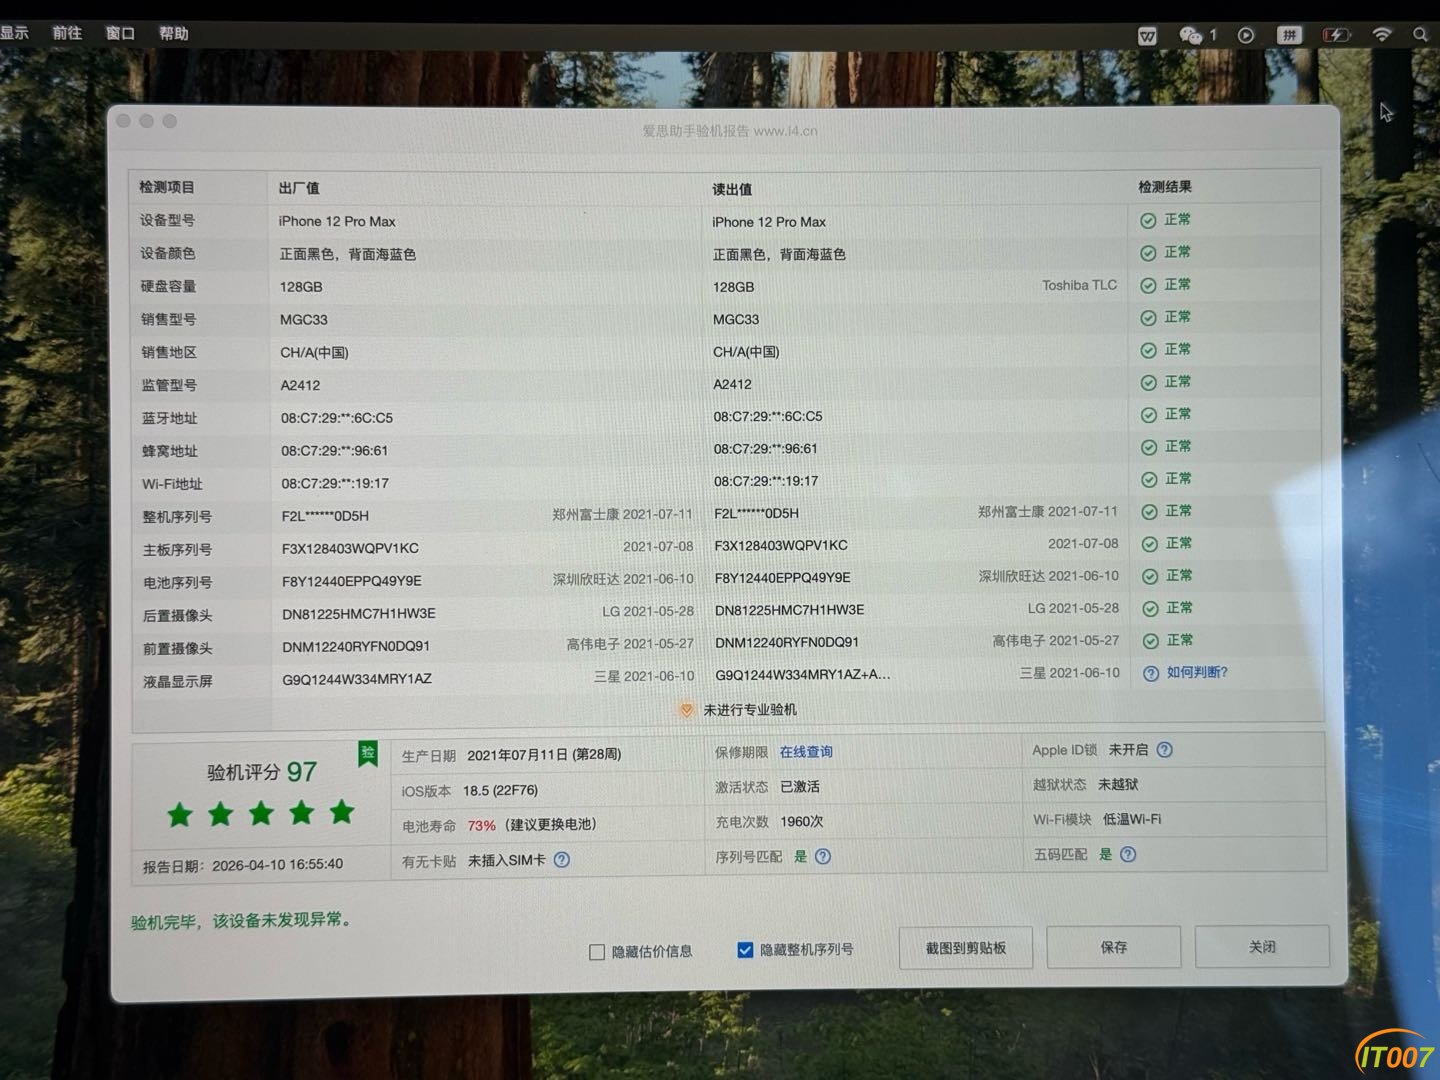The width and height of the screenshot is (1440, 1080).
Task: Click 如何判断? link
Action: point(1197,673)
